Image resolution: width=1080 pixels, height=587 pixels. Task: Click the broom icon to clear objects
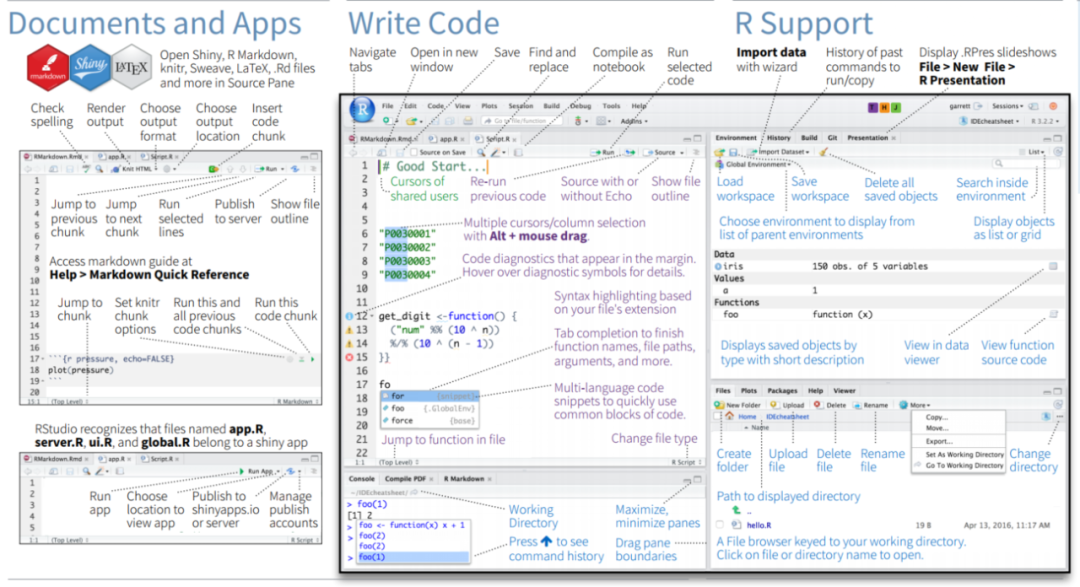(824, 152)
